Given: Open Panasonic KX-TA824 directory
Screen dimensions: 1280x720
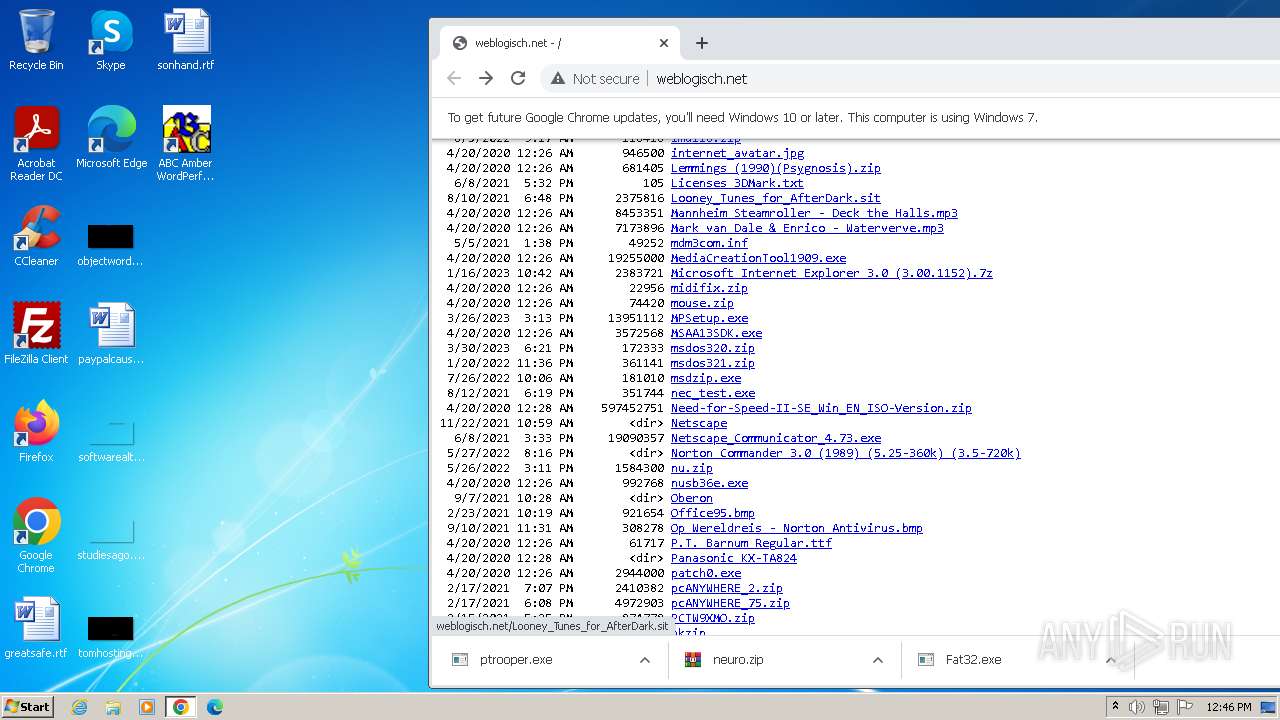Looking at the screenshot, I should [x=734, y=558].
